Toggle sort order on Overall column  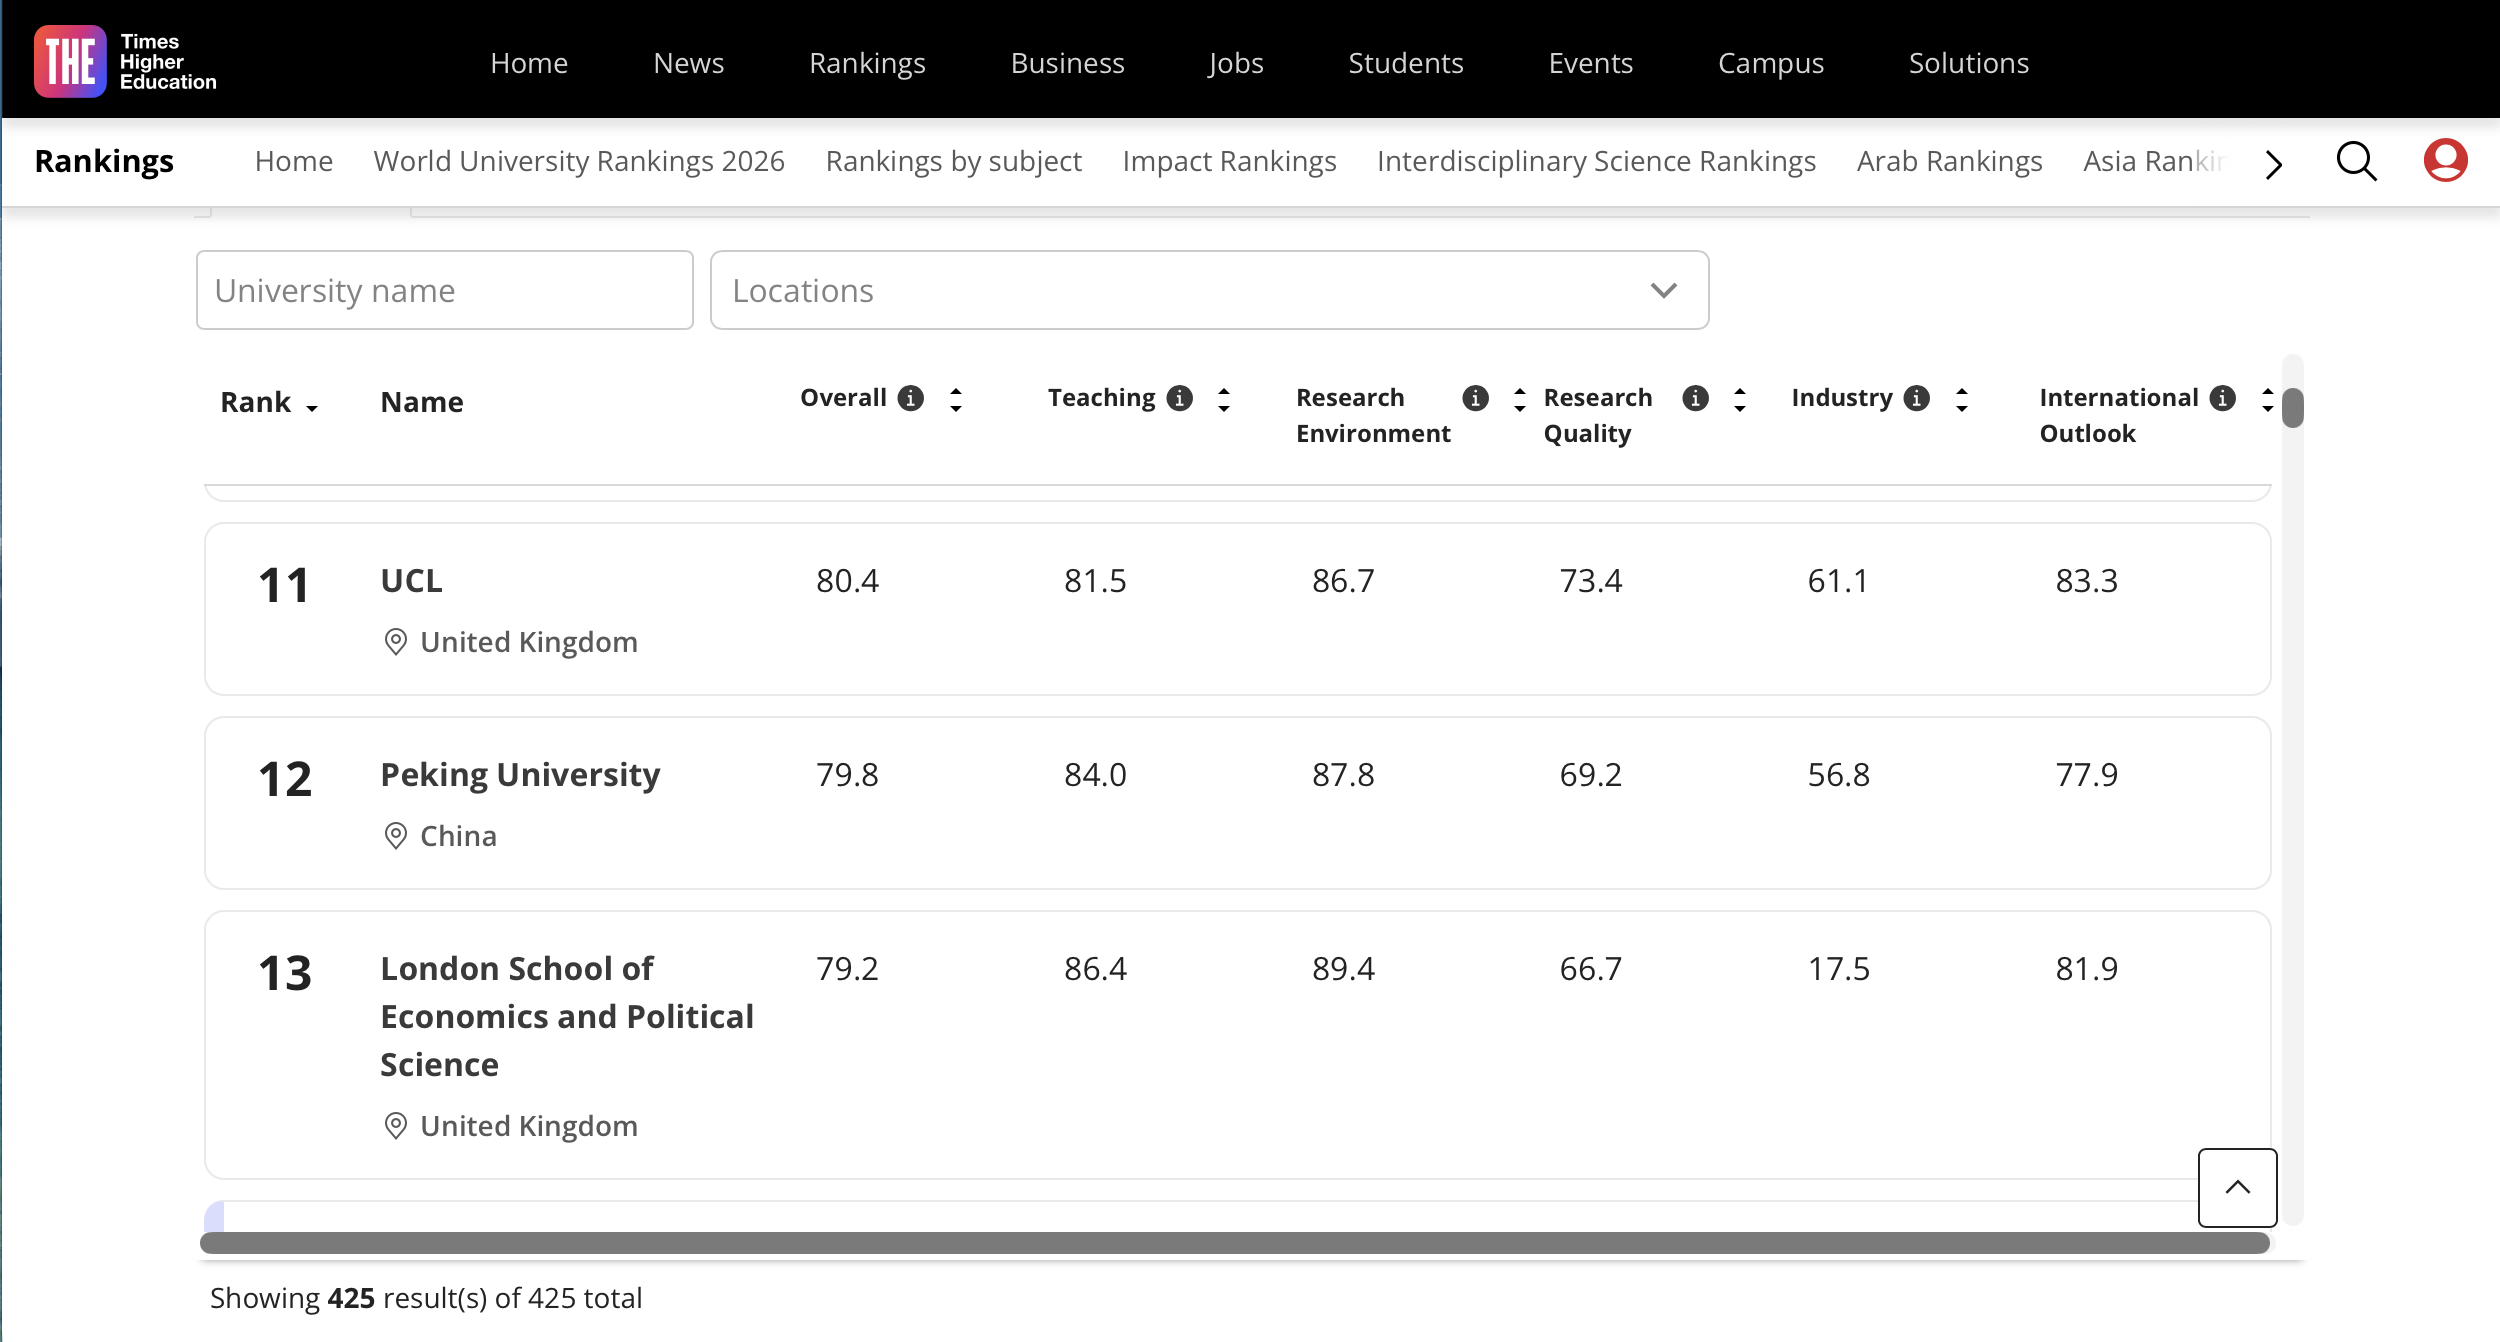point(956,400)
